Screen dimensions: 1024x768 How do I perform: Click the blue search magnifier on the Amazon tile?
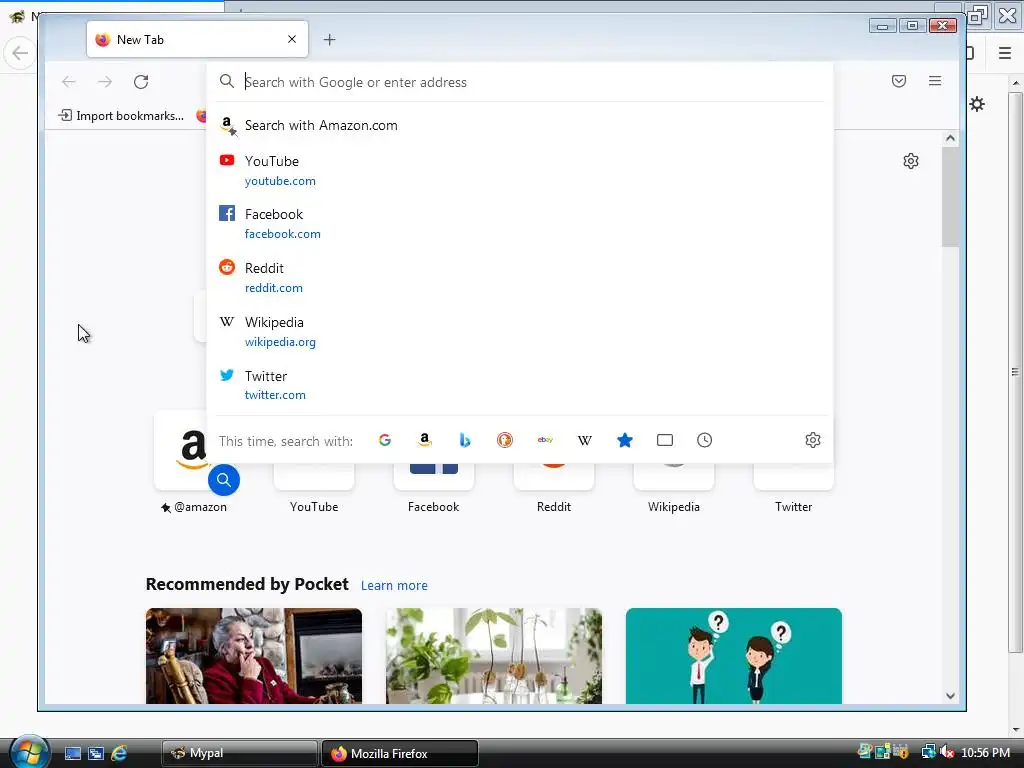point(224,480)
